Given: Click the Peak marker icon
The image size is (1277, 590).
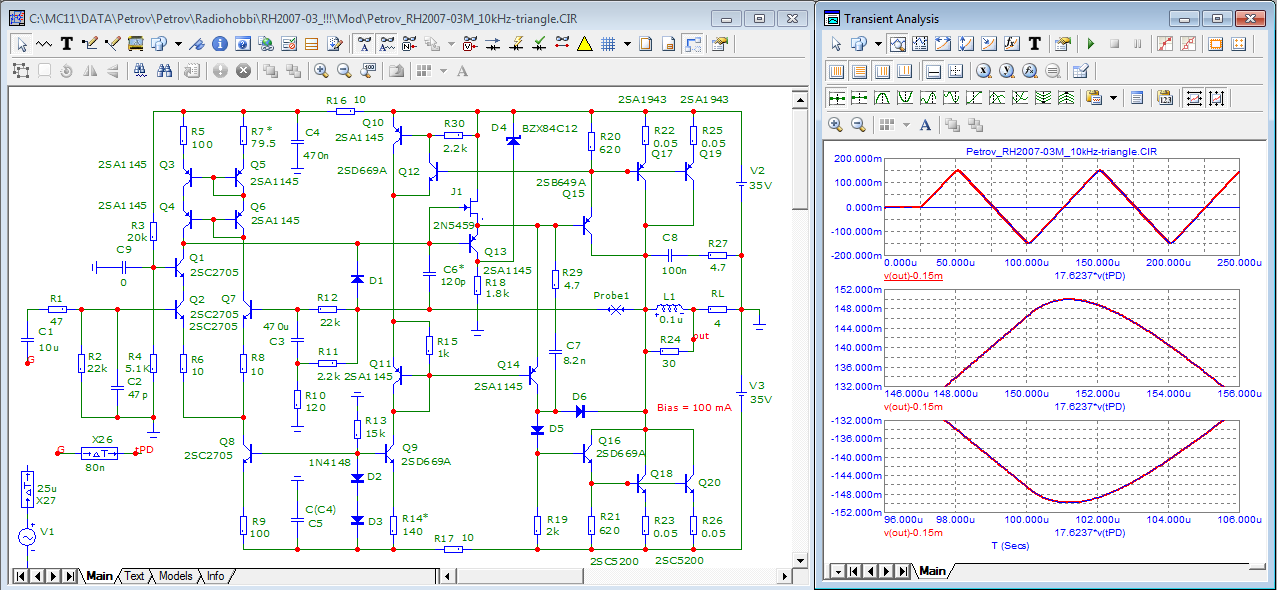Looking at the screenshot, I should point(882,98).
